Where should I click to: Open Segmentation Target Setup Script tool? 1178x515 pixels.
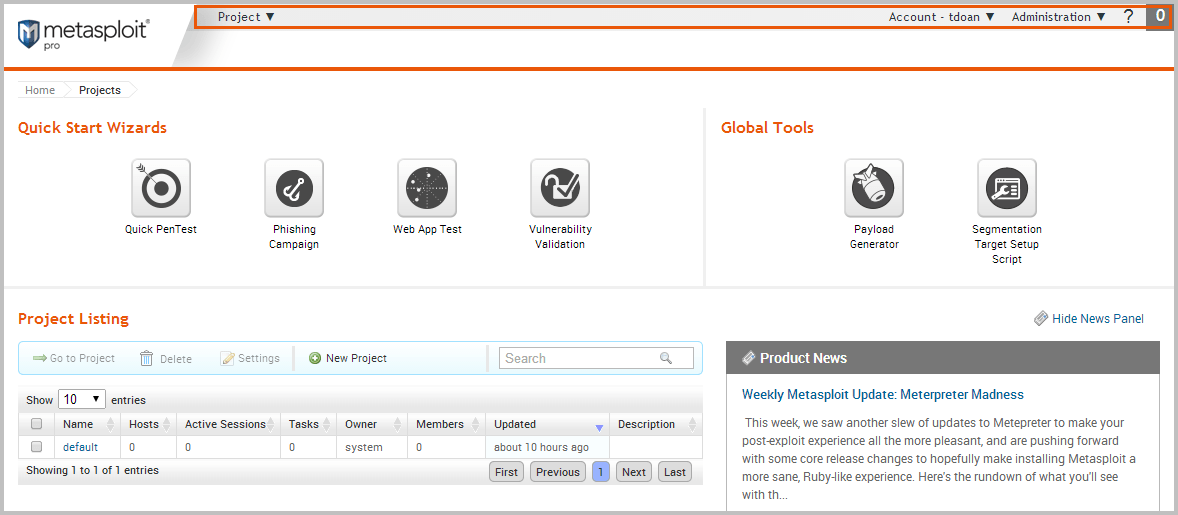pyautogui.click(x=1007, y=188)
